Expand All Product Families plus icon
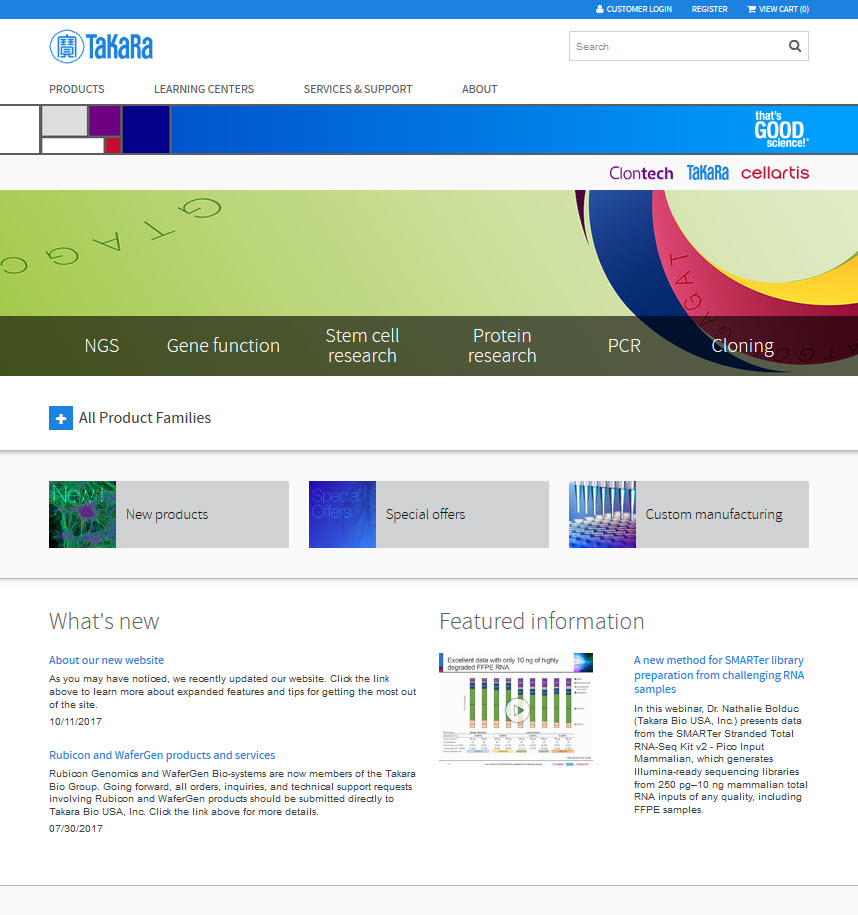 coord(61,418)
